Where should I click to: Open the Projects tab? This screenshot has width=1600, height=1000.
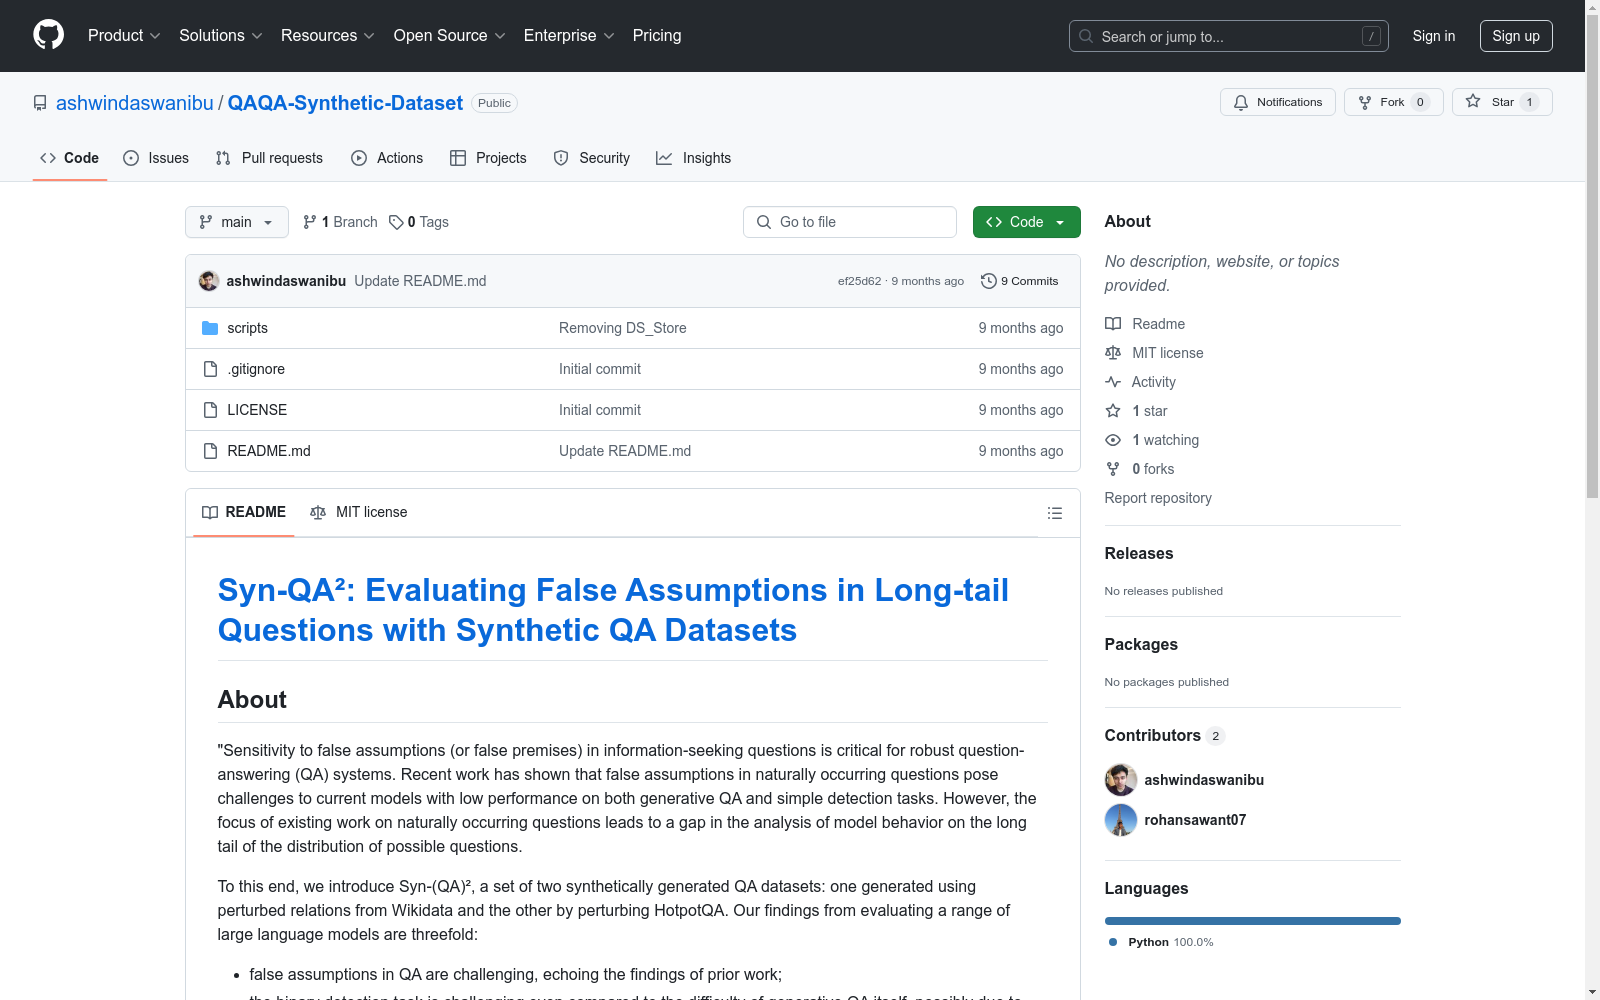(x=488, y=158)
